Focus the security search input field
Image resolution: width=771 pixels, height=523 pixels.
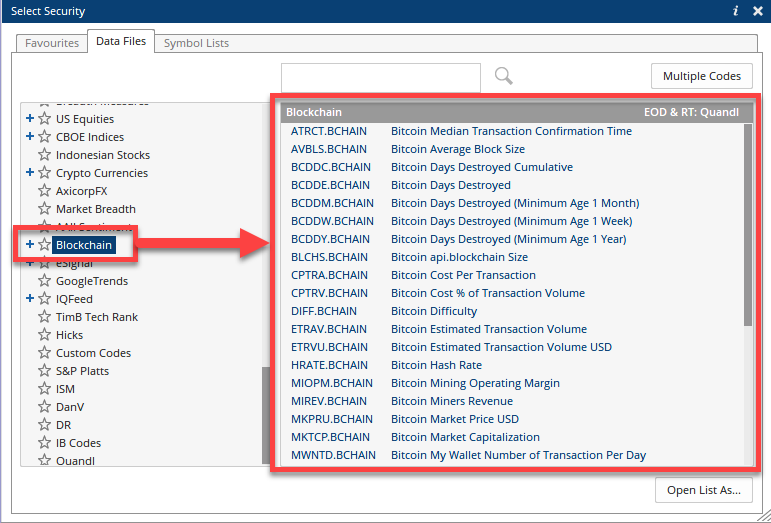tap(381, 77)
